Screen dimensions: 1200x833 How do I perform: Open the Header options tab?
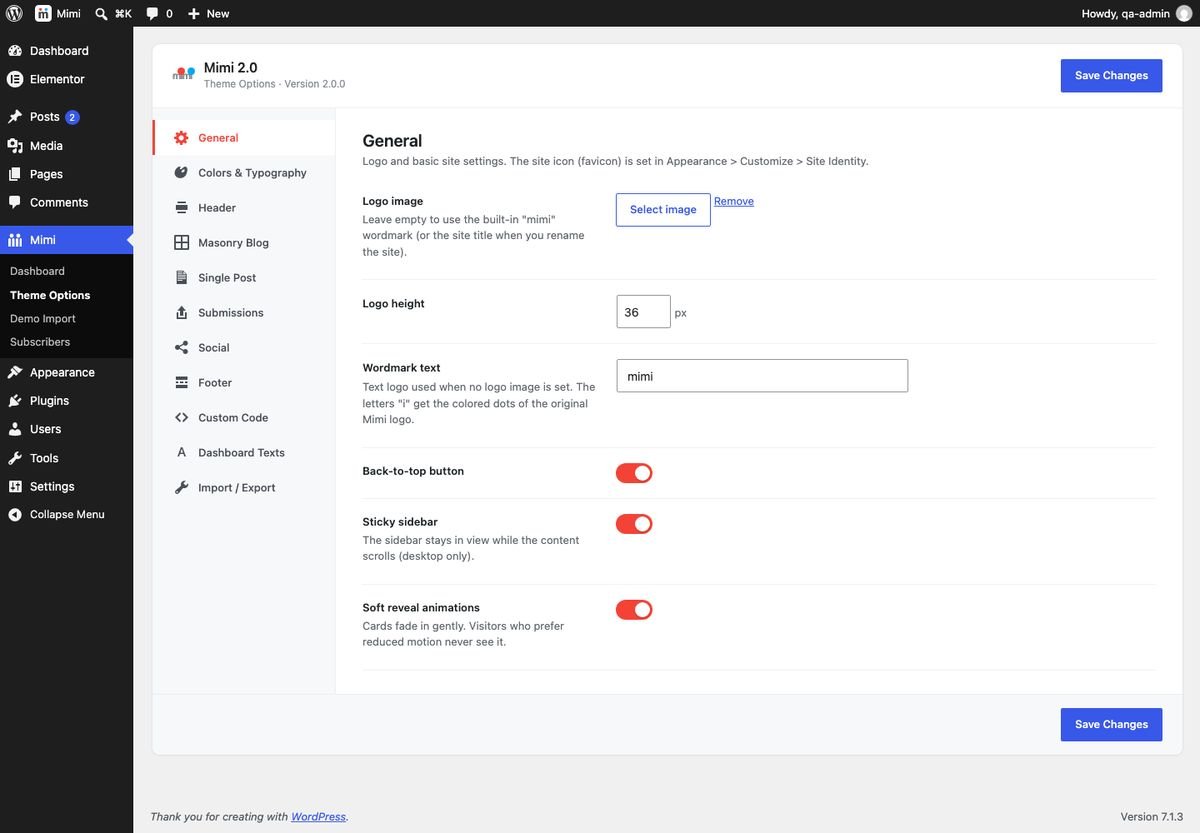(x=244, y=208)
